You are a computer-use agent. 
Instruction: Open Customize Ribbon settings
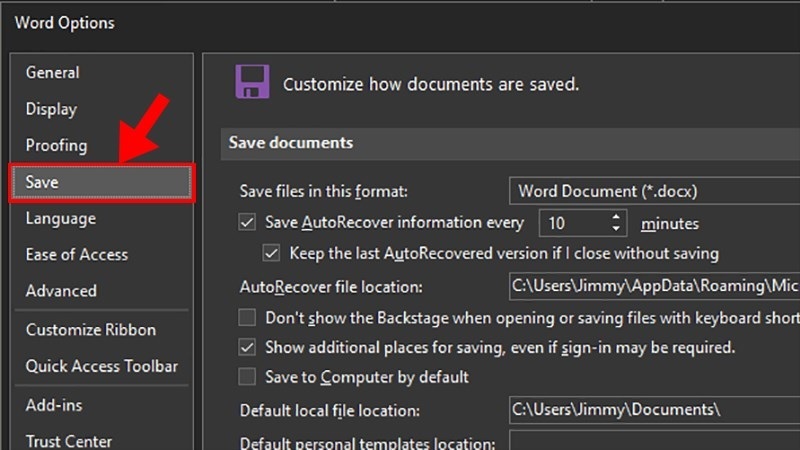(x=91, y=330)
